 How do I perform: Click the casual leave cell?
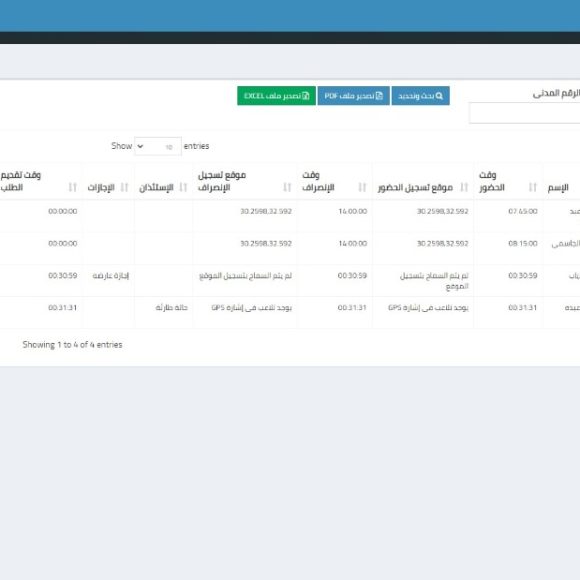coord(111,276)
